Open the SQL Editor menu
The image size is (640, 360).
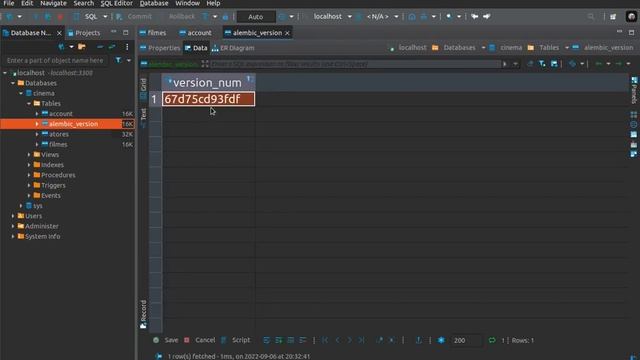[117, 3]
